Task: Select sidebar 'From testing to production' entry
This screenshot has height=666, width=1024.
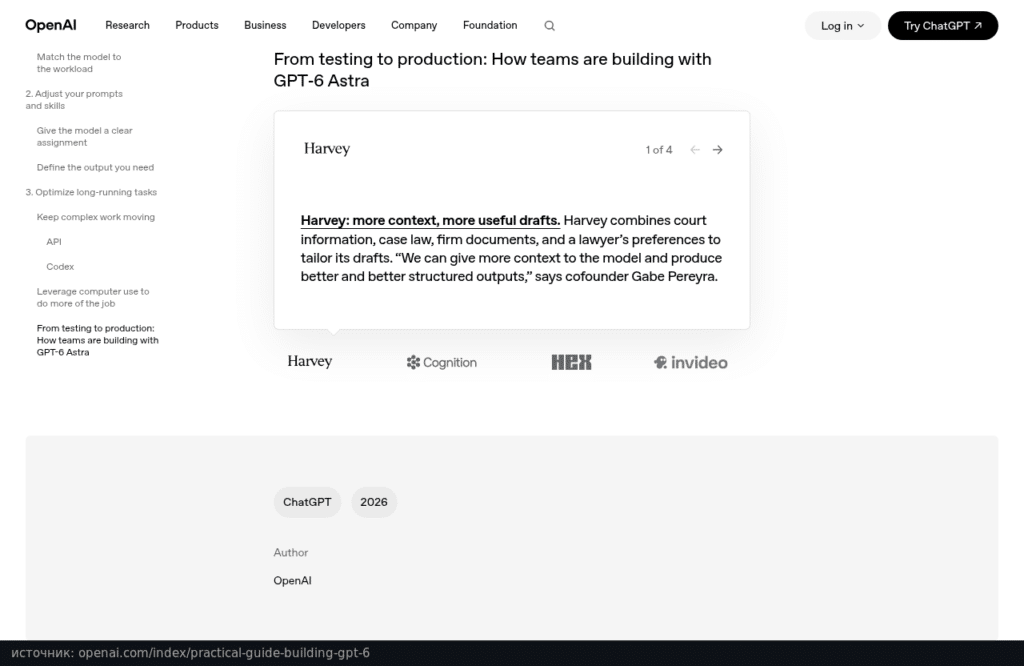Action: (97, 340)
